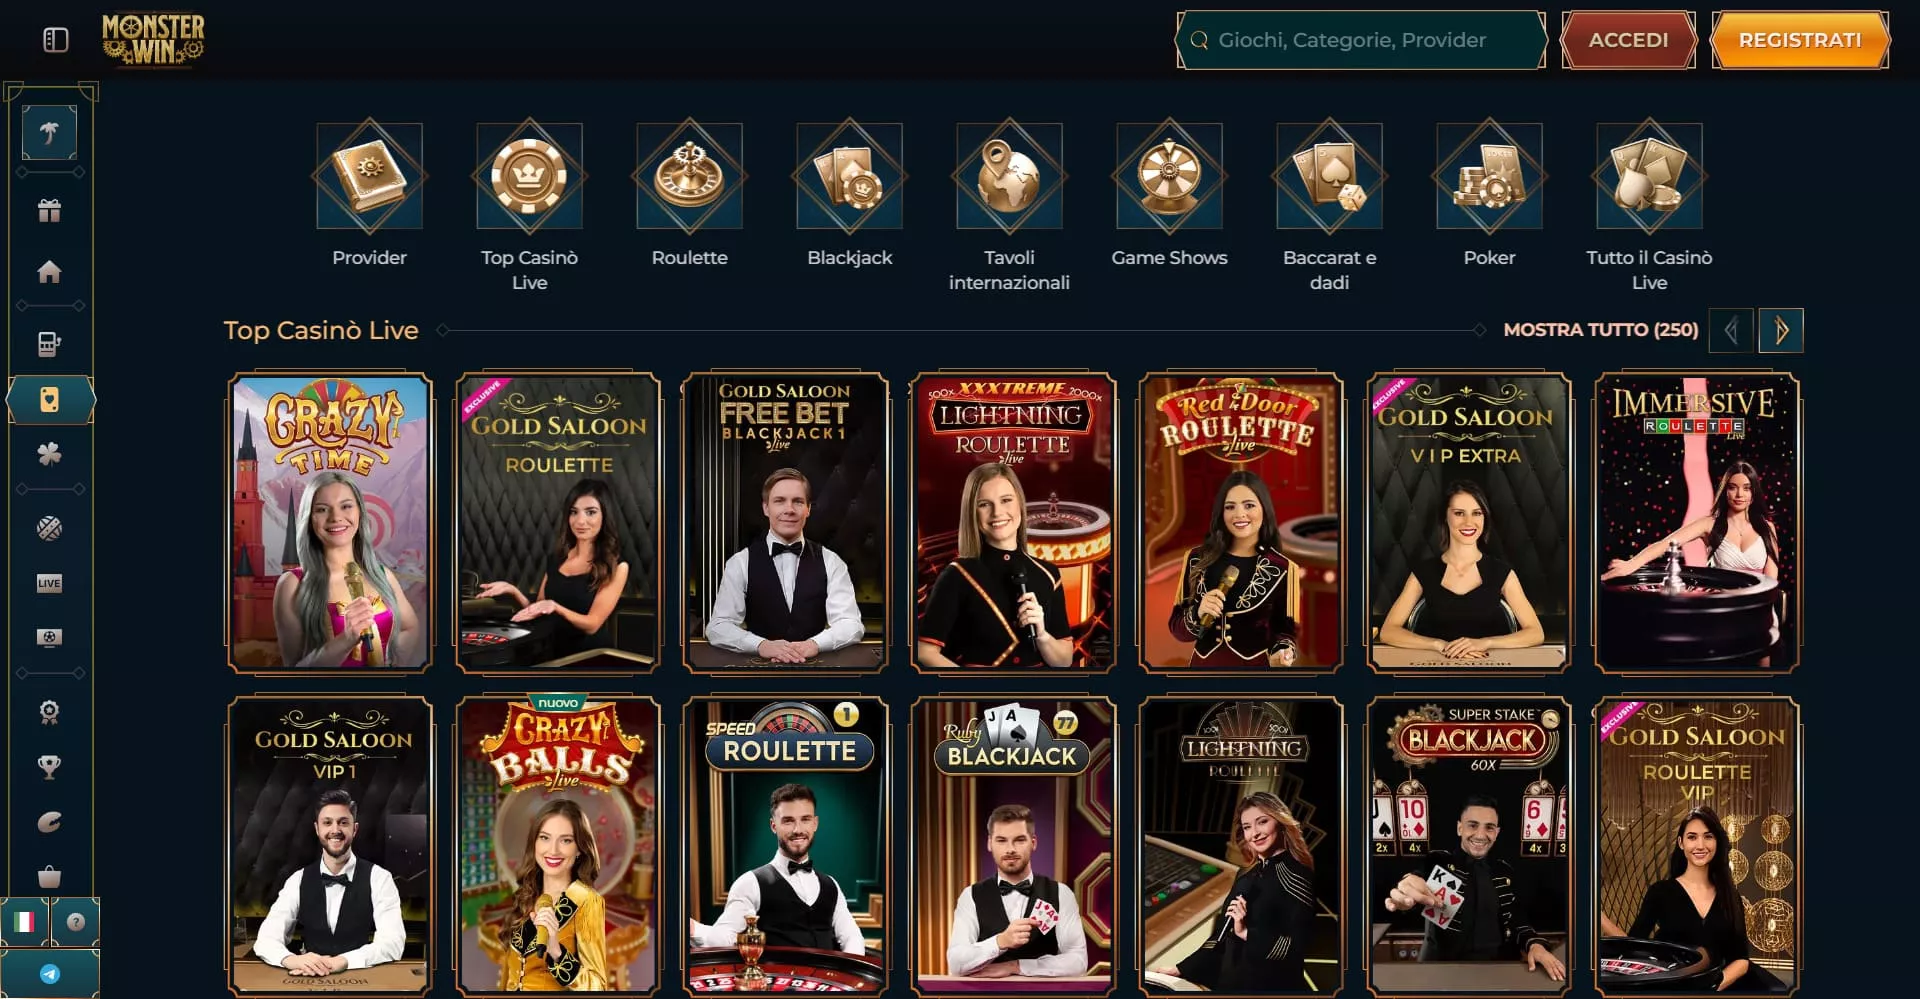Open the gift promotions sidebar icon
The image size is (1920, 999).
point(49,211)
